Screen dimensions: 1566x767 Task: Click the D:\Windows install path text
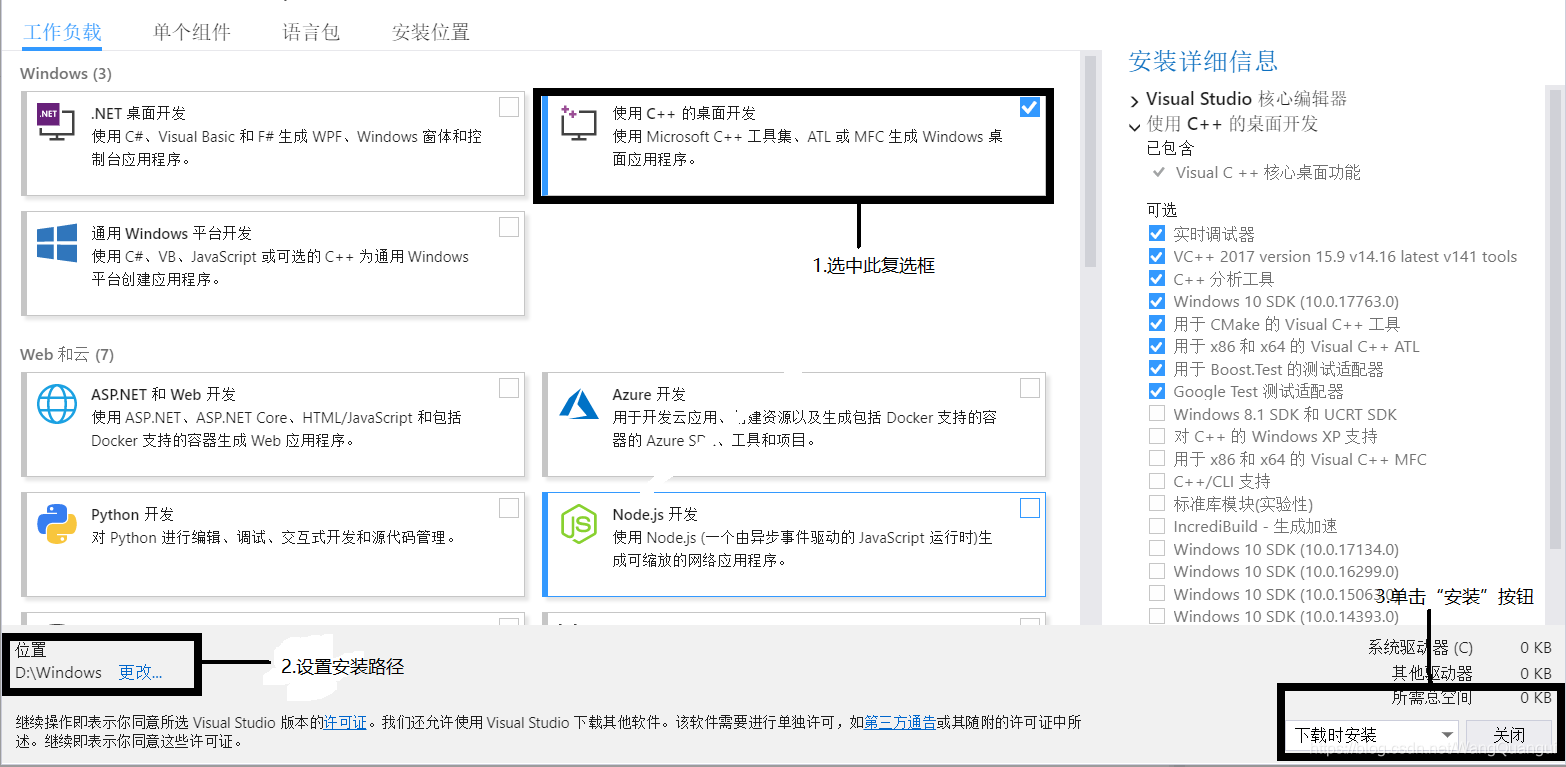(58, 673)
